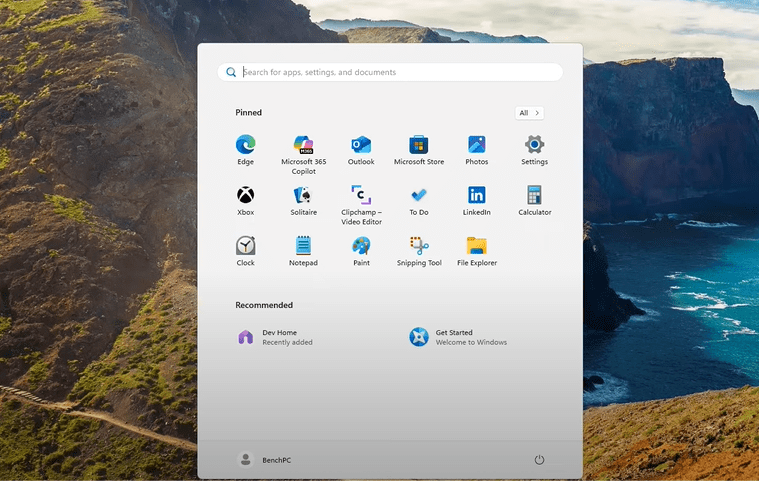The image size is (759, 481).
Task: Open Notepad from pinned apps
Action: click(303, 246)
